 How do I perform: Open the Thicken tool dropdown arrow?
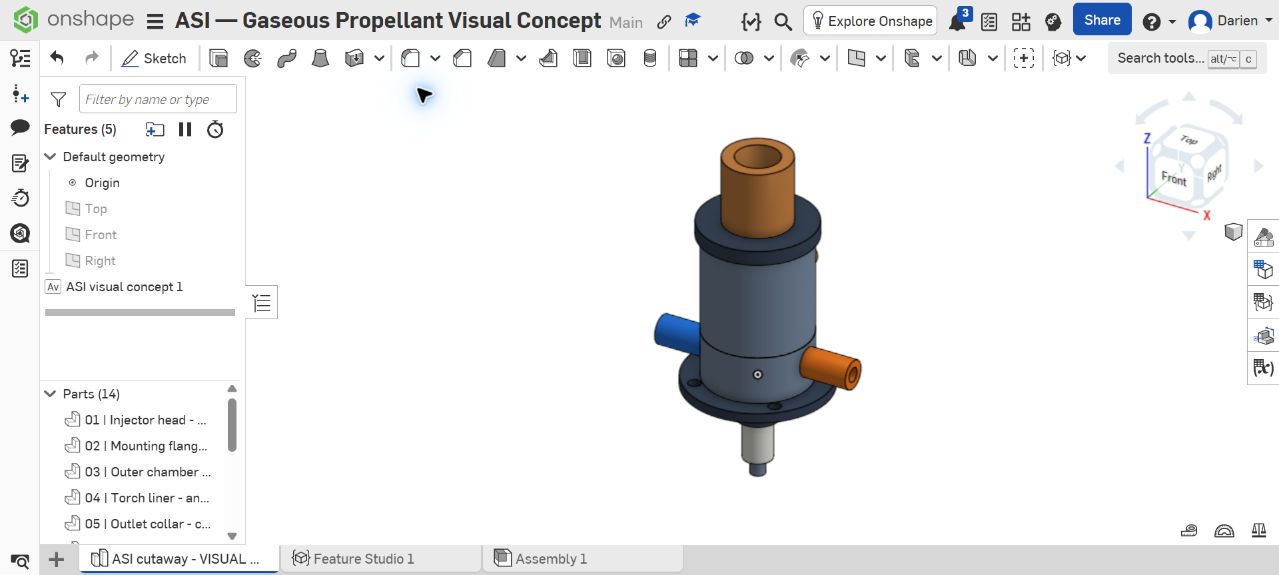point(379,59)
